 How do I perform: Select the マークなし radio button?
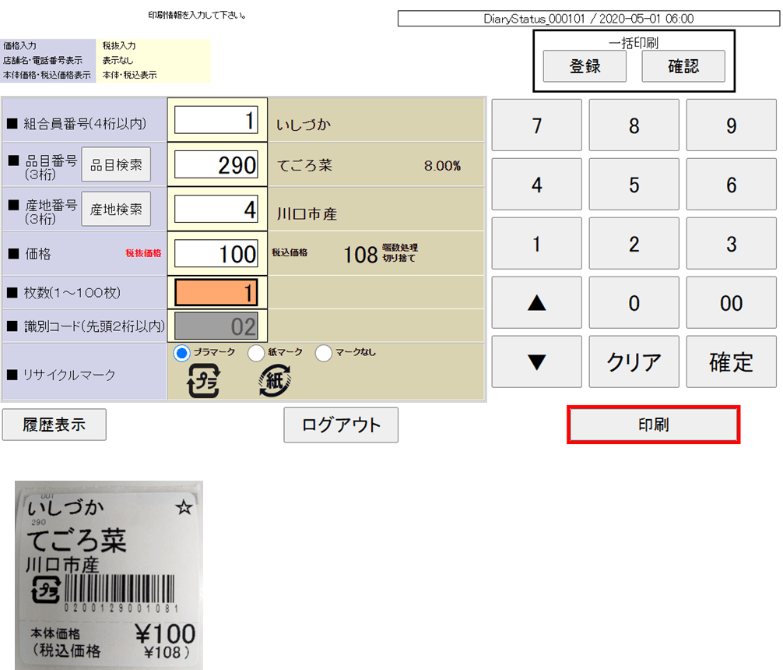tap(324, 353)
